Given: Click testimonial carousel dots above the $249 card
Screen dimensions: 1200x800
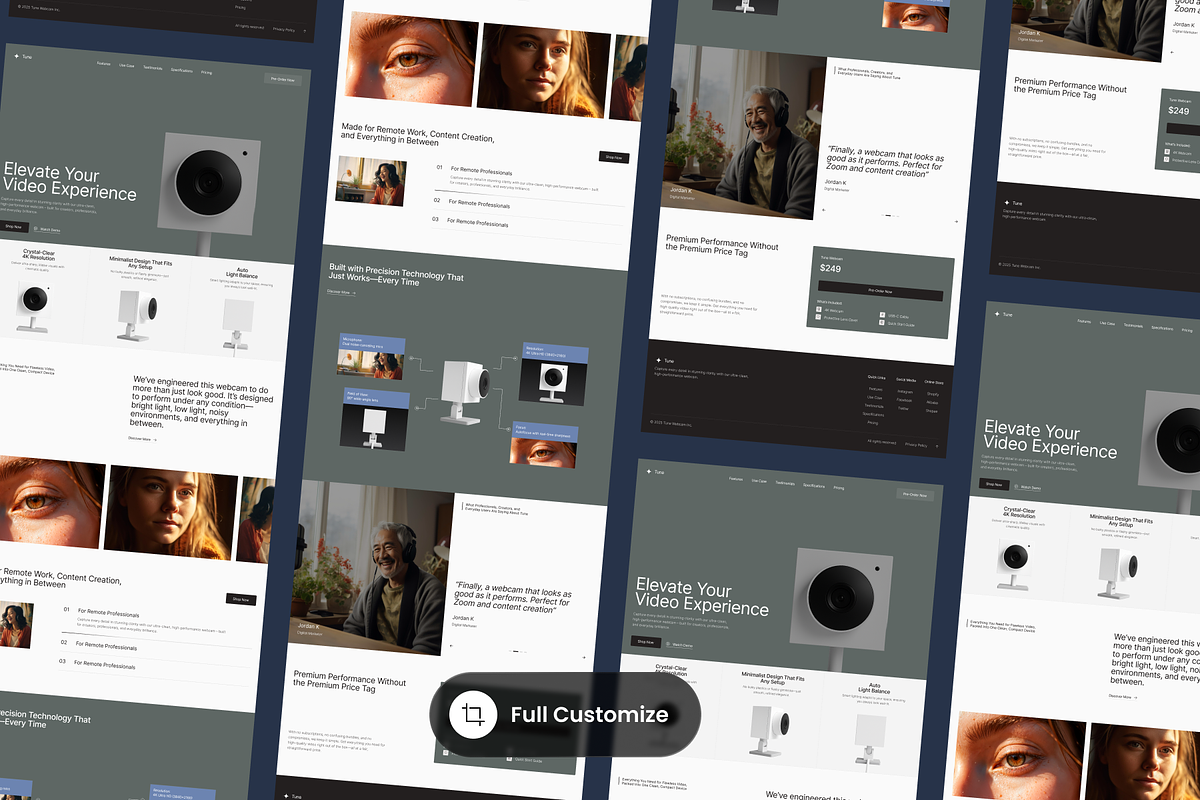Looking at the screenshot, I should 890,215.
